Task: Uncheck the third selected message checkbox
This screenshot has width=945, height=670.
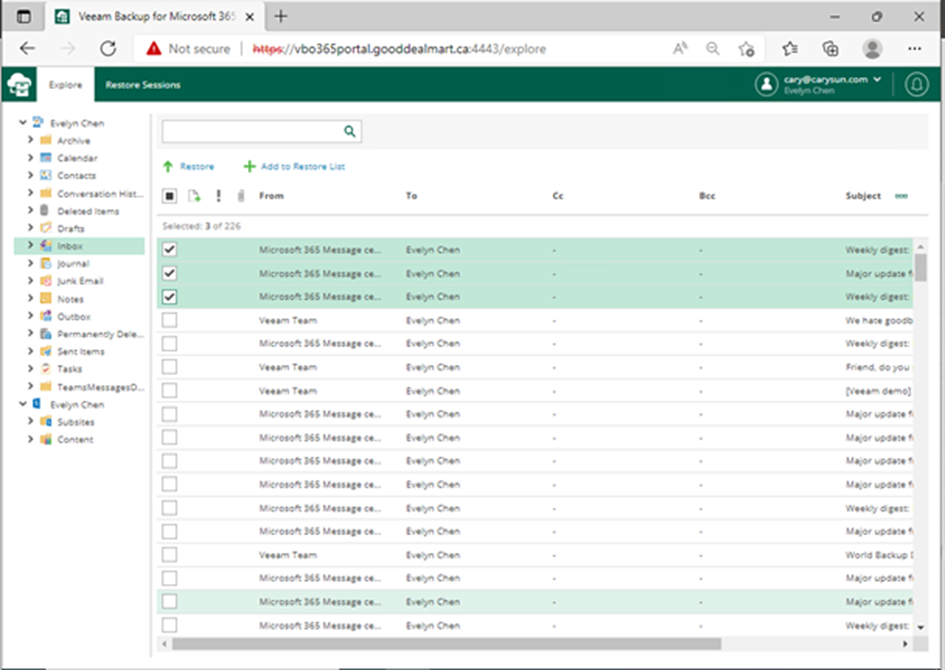Action: tap(169, 296)
